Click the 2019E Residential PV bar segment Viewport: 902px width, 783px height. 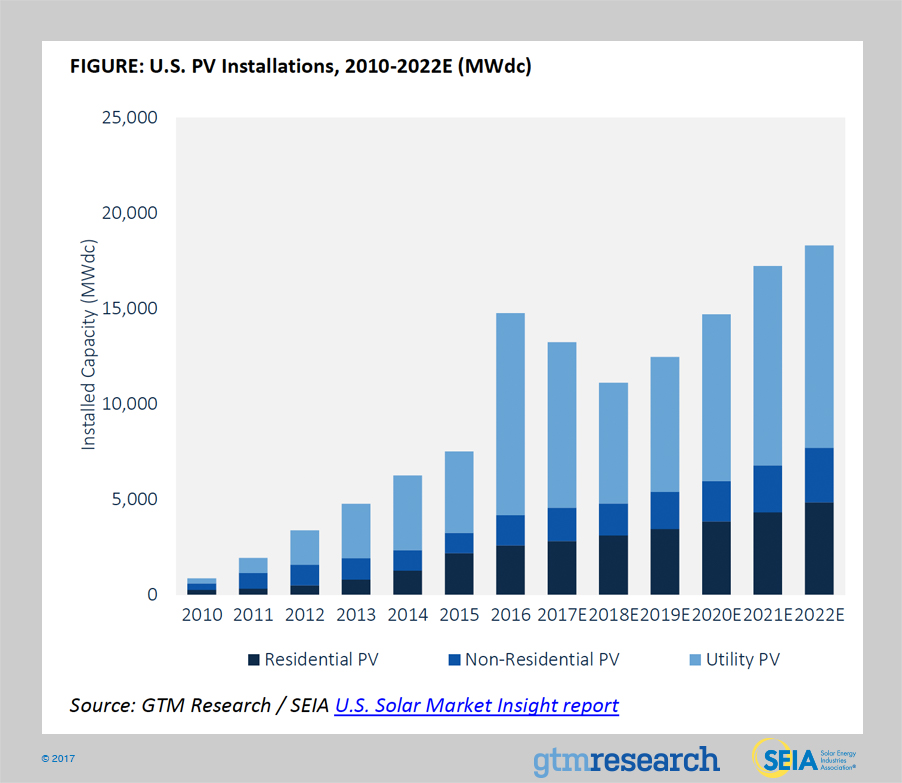pyautogui.click(x=665, y=562)
